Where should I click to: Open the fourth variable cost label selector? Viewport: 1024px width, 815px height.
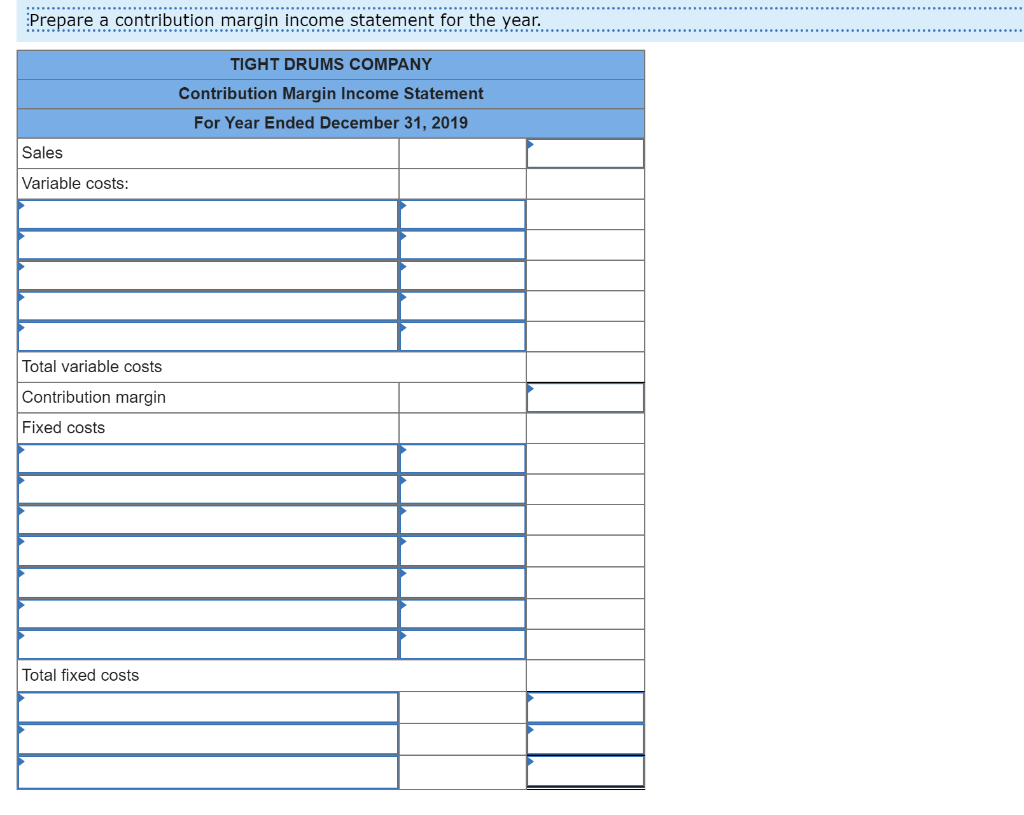pyautogui.click(x=207, y=306)
